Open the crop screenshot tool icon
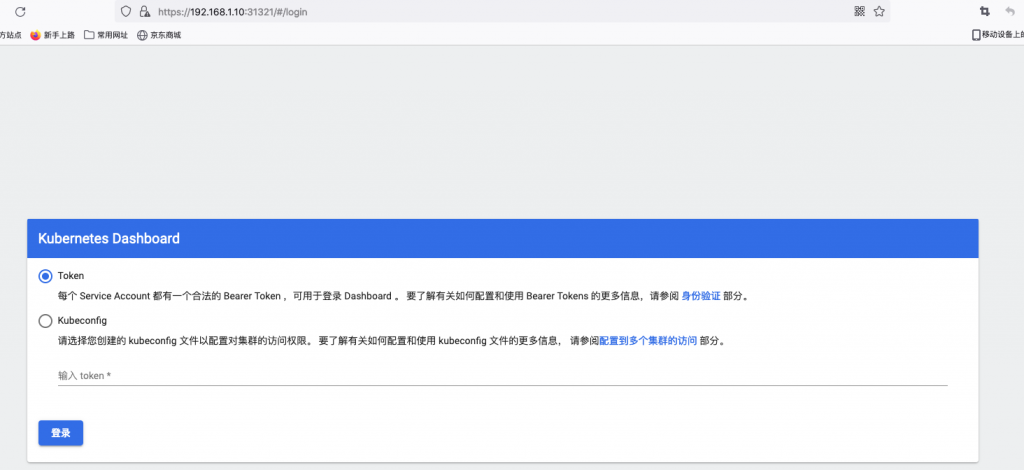Screen dimensions: 1024x470 click(x=984, y=11)
